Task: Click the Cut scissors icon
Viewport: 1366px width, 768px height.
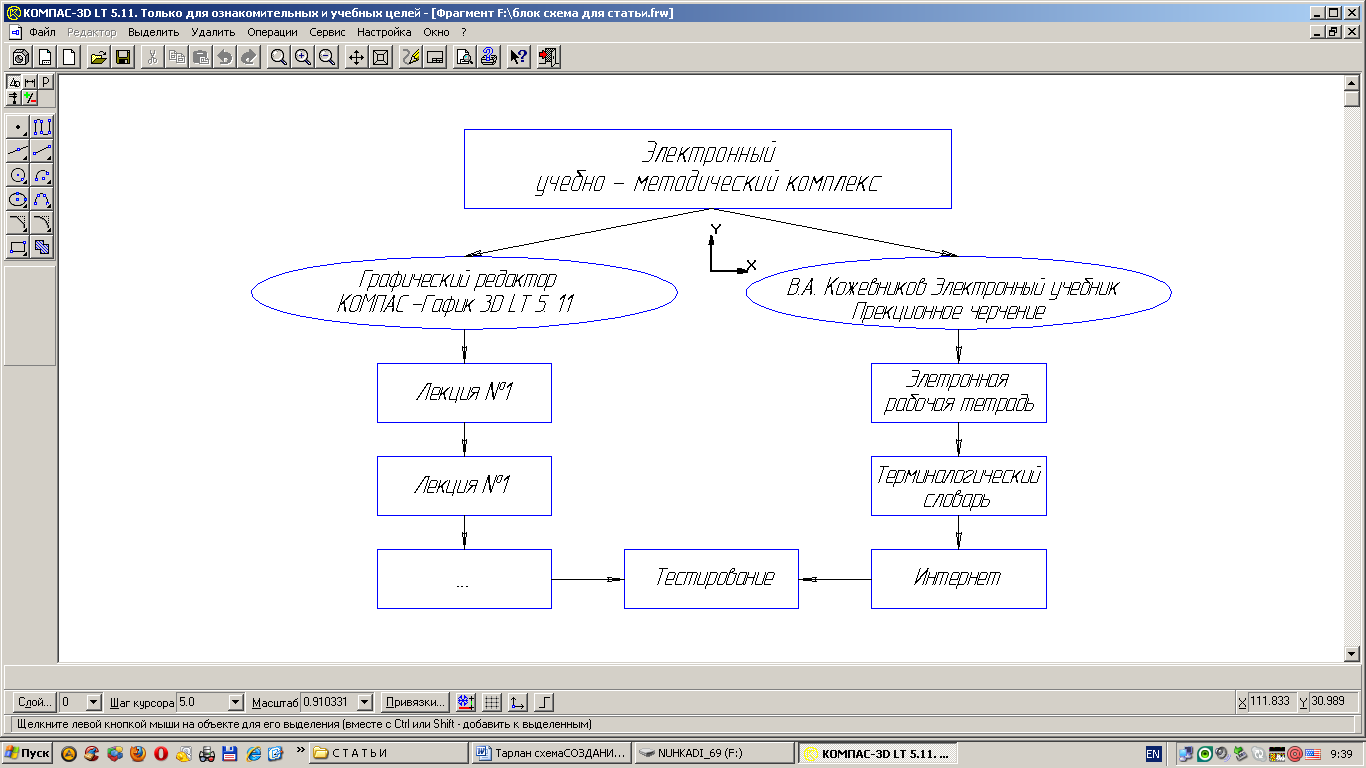Action: pos(153,57)
